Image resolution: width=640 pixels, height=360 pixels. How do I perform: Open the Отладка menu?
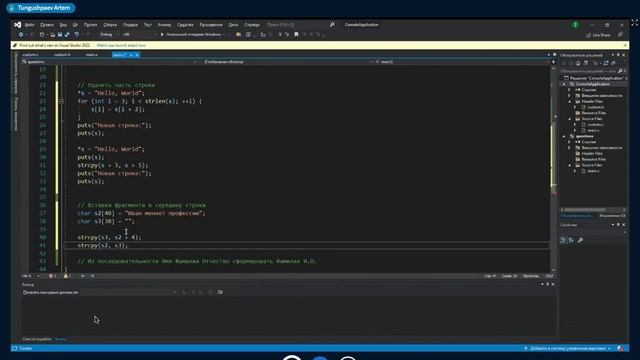click(130, 25)
